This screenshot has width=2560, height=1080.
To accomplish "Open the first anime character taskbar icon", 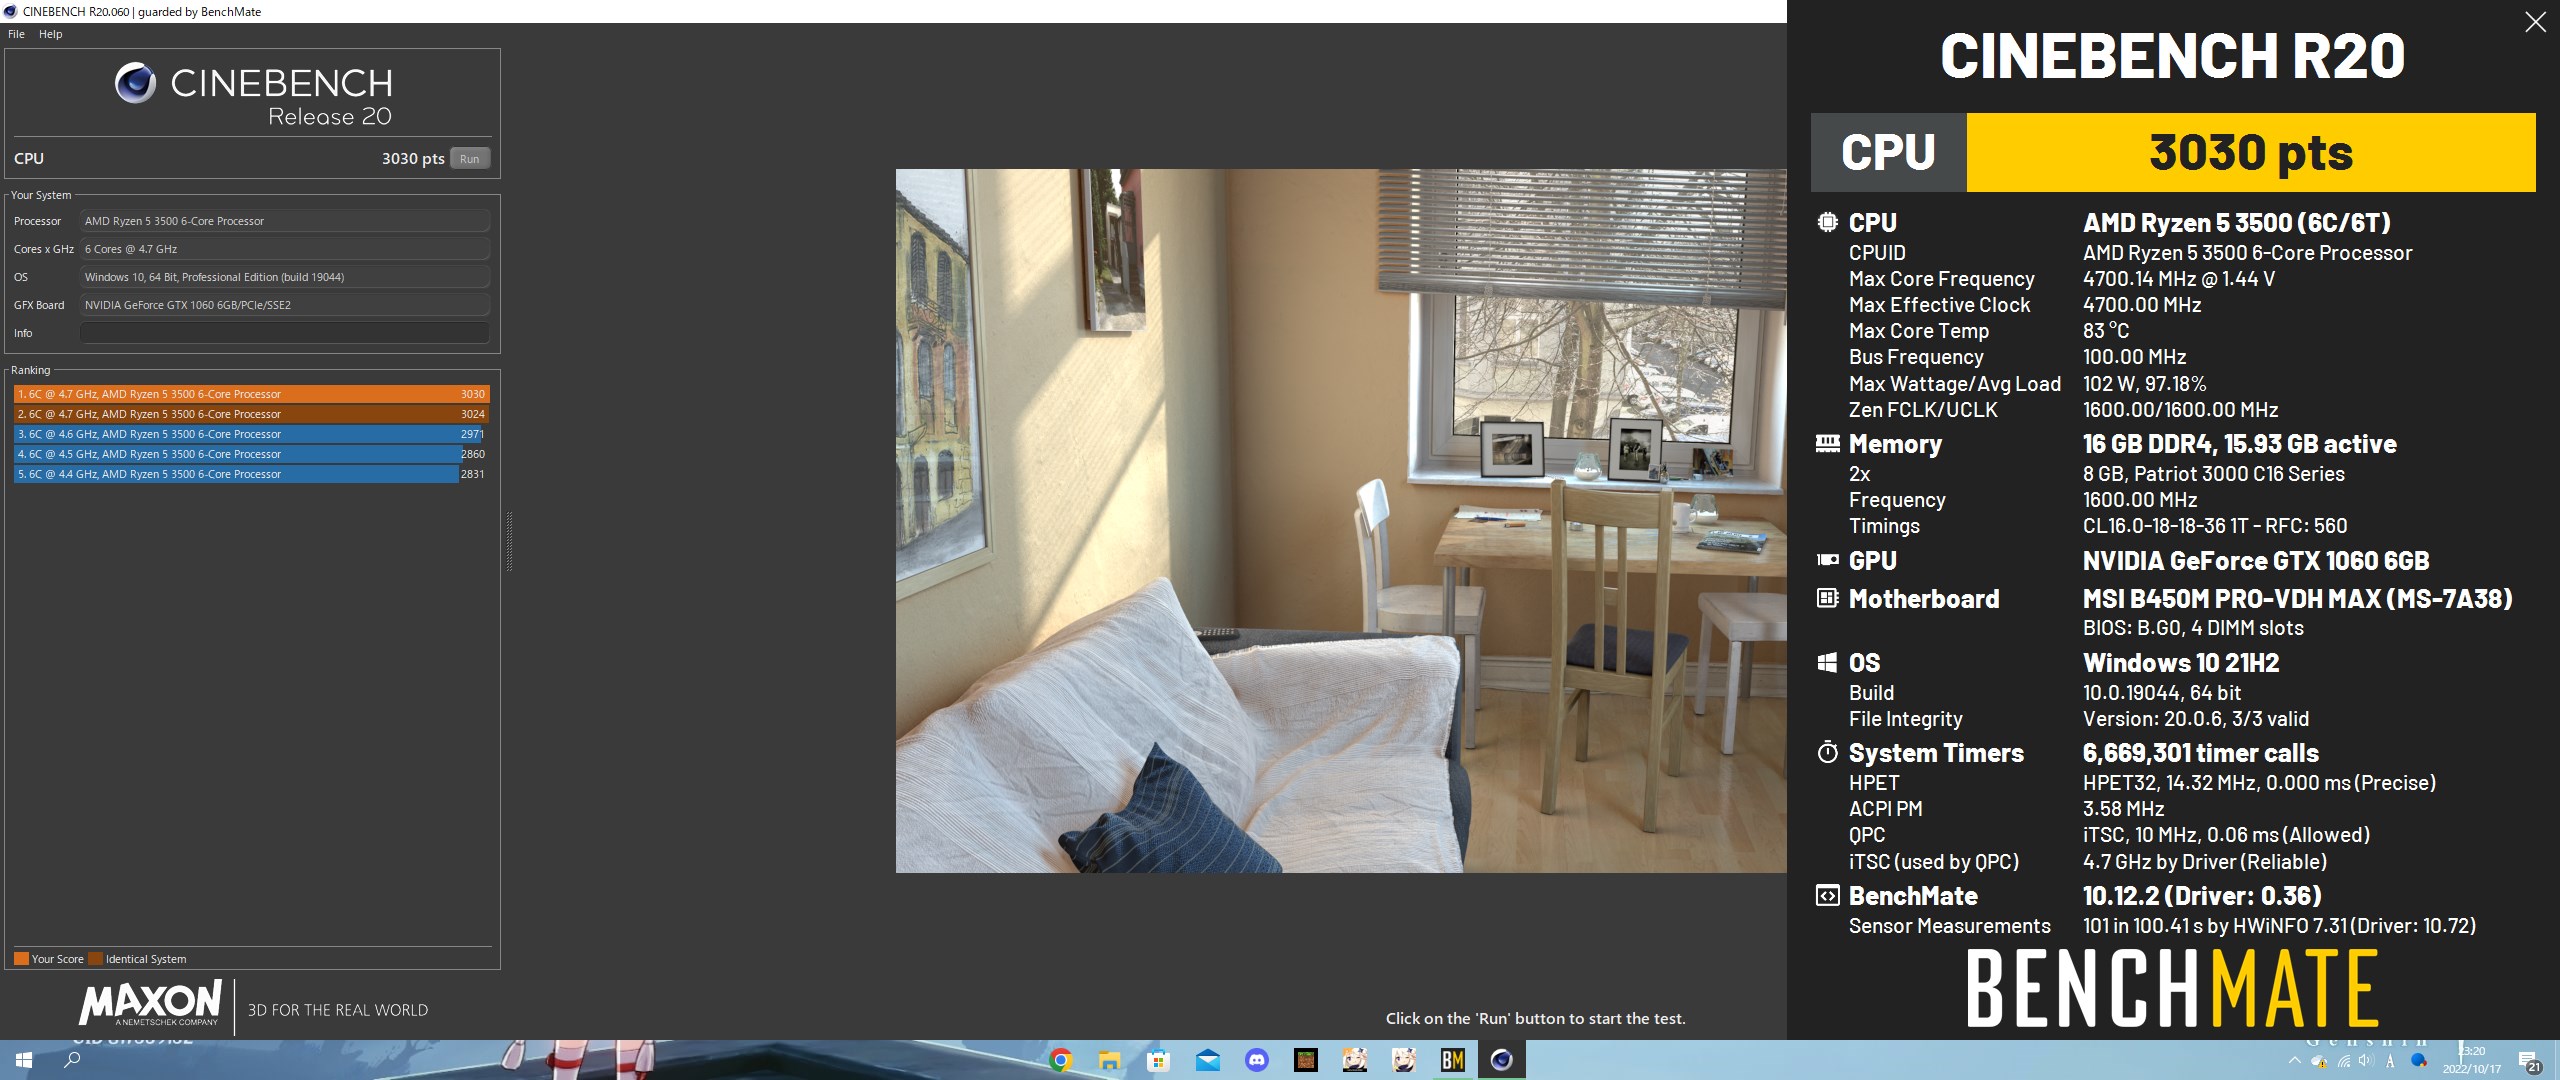I will click(1355, 1060).
